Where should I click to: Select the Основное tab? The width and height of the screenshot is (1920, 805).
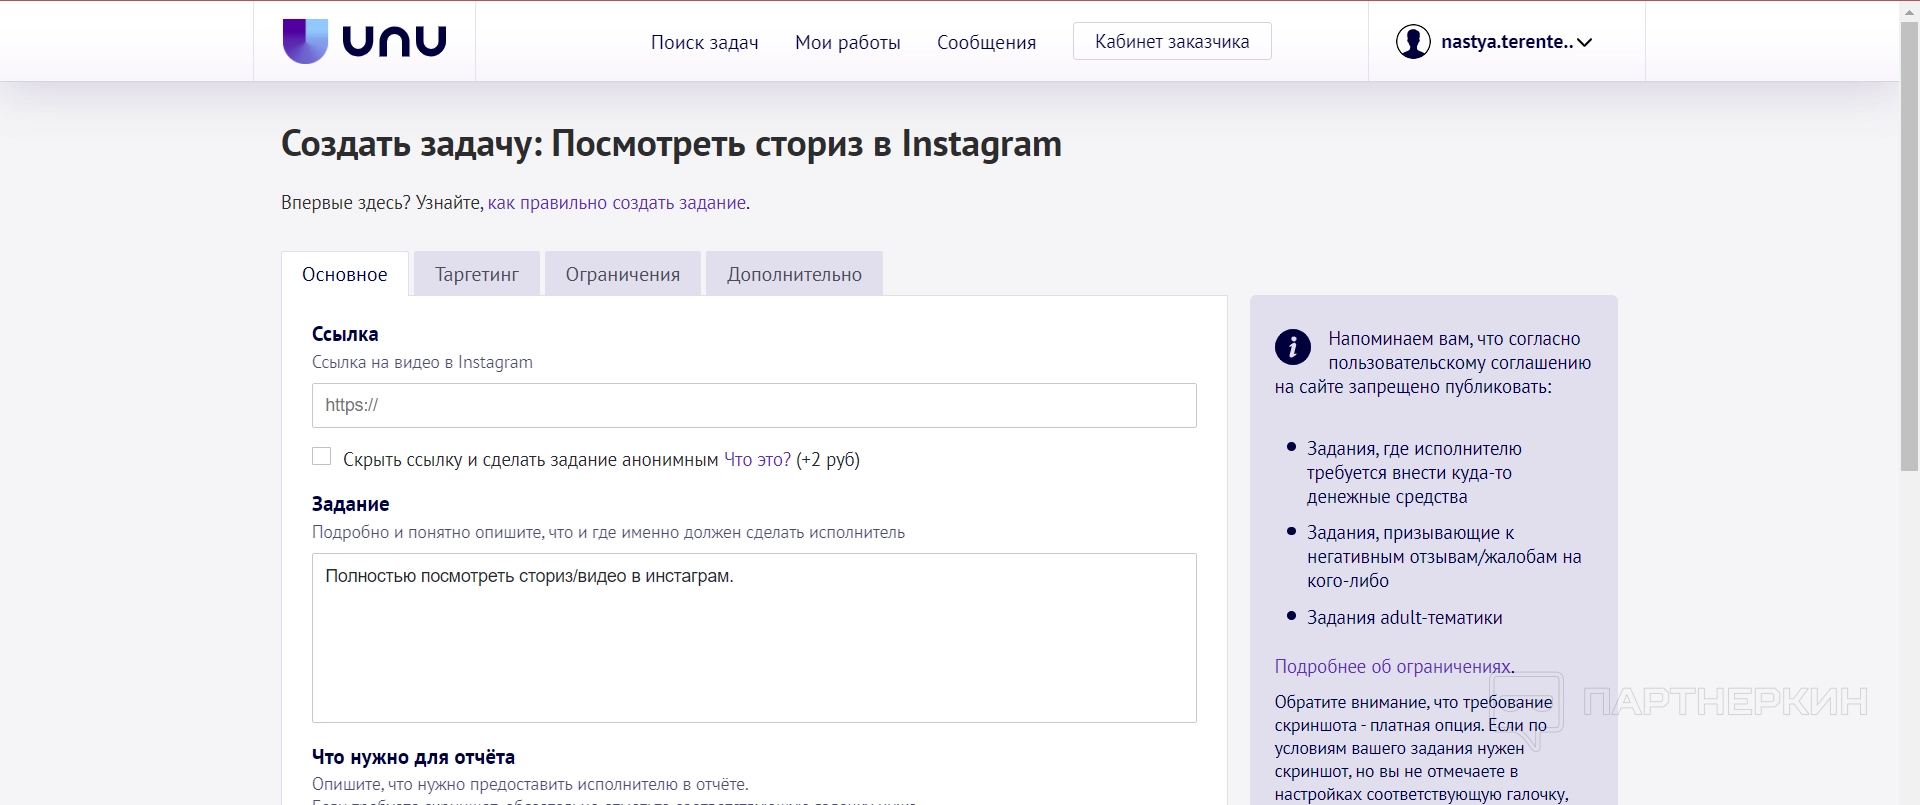[345, 274]
